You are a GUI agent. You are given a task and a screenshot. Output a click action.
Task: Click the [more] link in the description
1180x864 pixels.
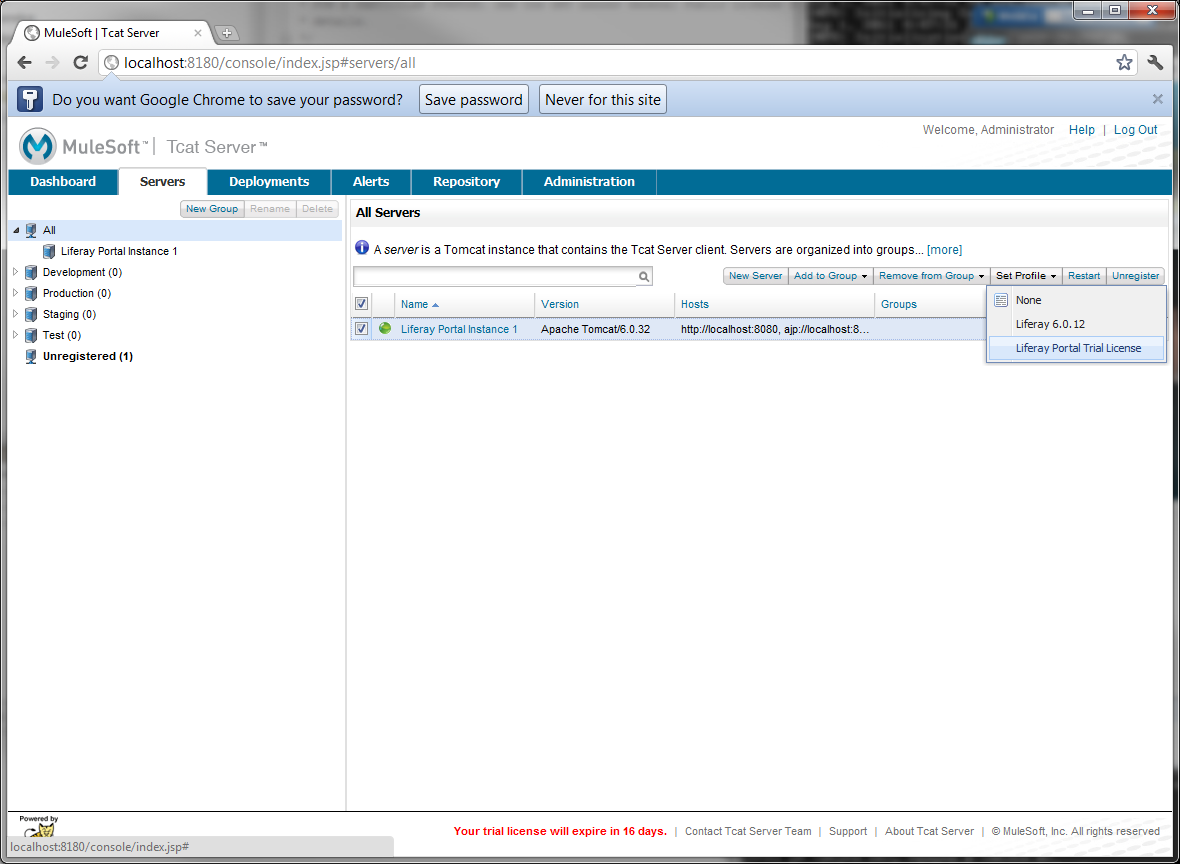coord(944,249)
